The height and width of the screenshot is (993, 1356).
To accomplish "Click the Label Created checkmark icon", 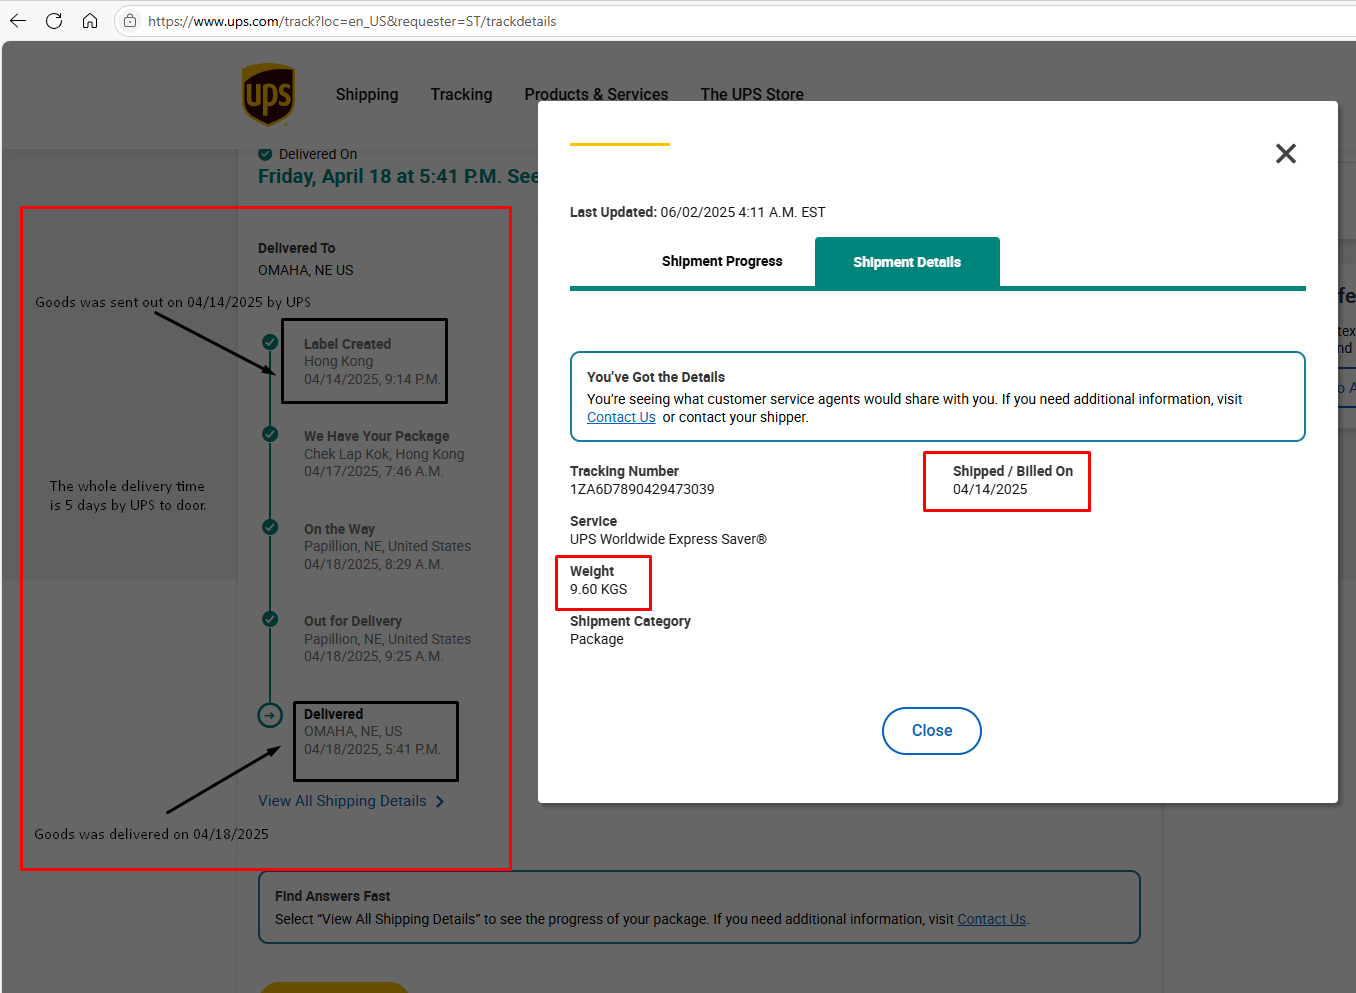I will click(270, 342).
